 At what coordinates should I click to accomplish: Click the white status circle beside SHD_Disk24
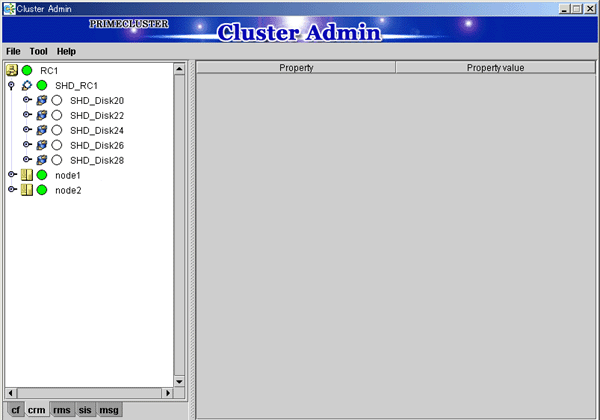(57, 130)
